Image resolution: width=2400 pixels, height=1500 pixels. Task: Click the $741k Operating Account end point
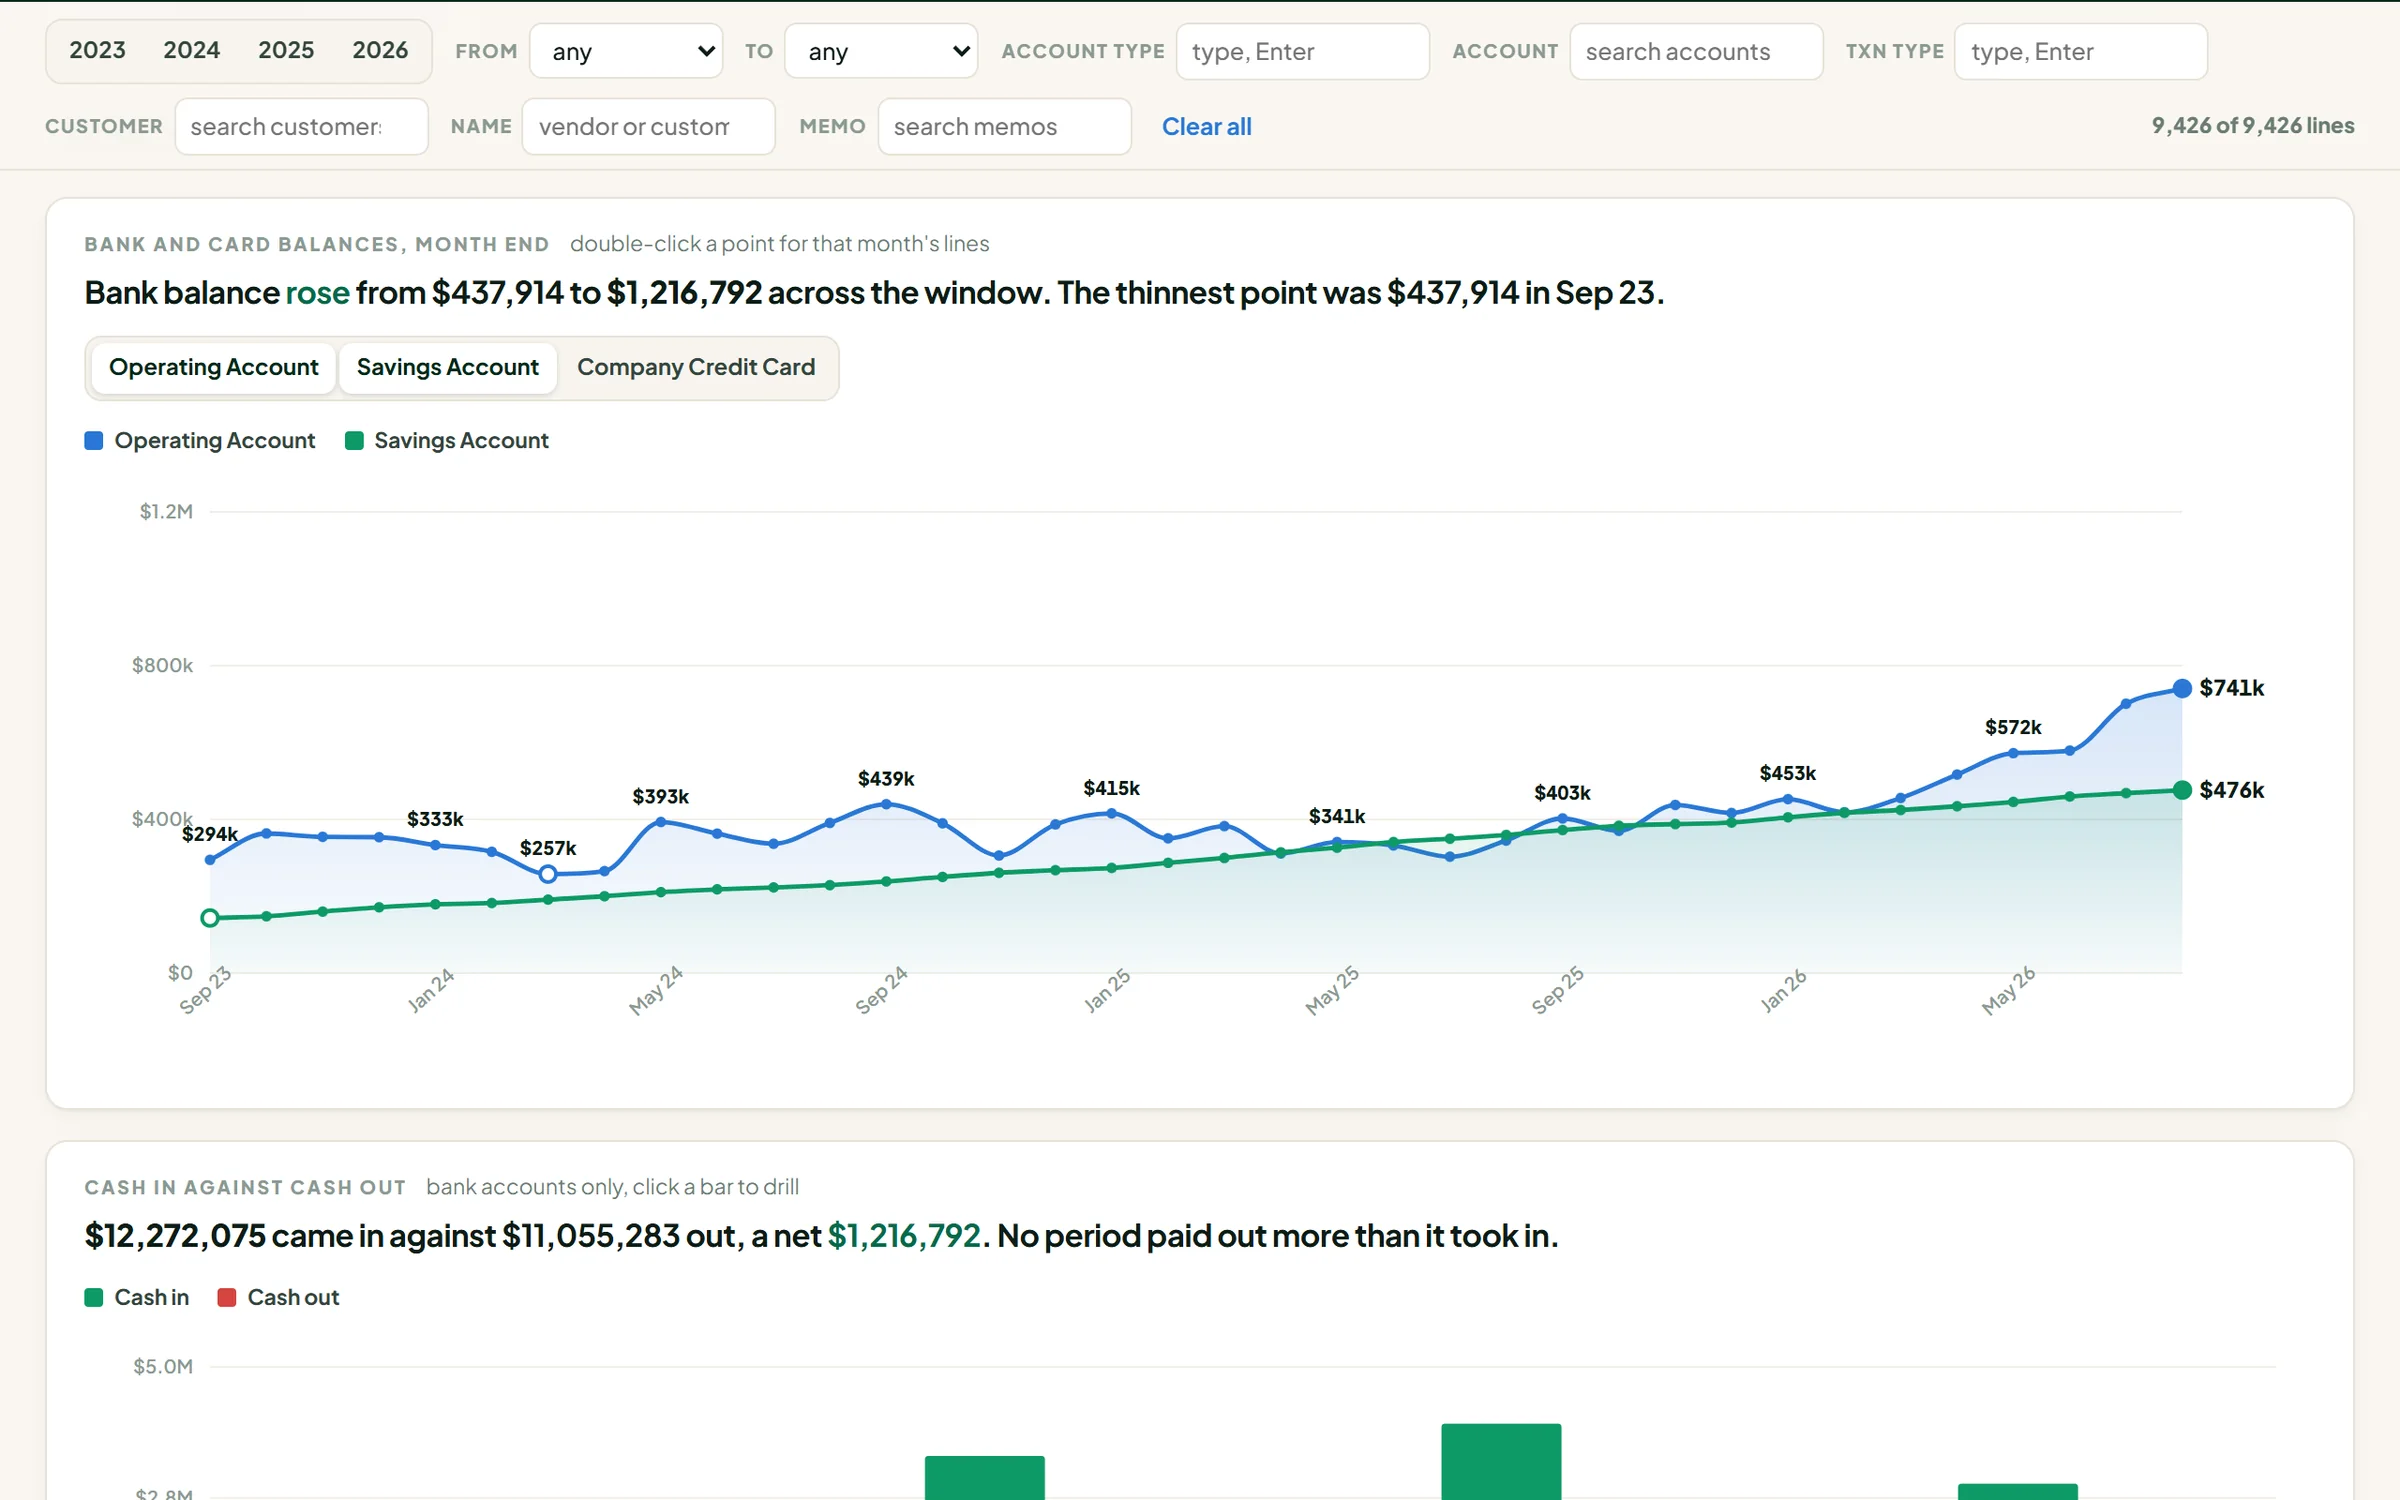point(2182,688)
